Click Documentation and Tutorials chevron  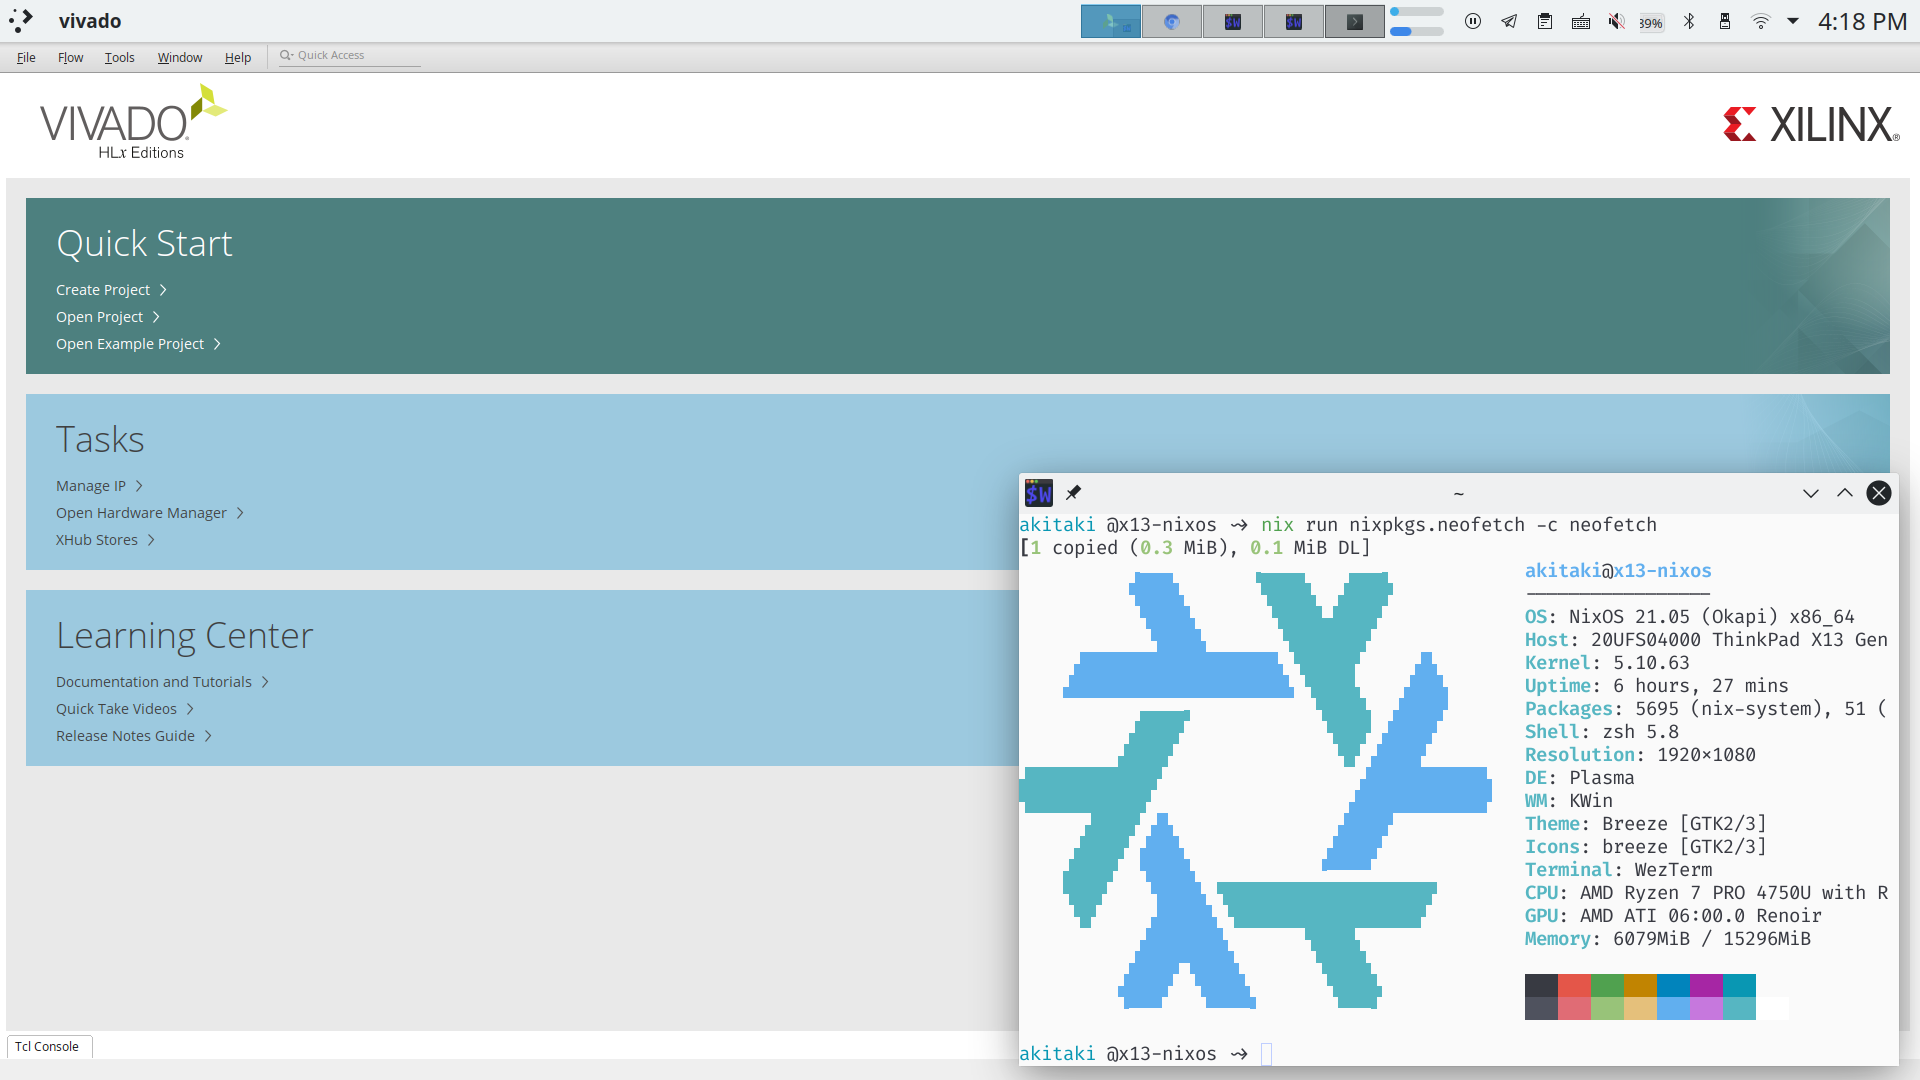265,682
